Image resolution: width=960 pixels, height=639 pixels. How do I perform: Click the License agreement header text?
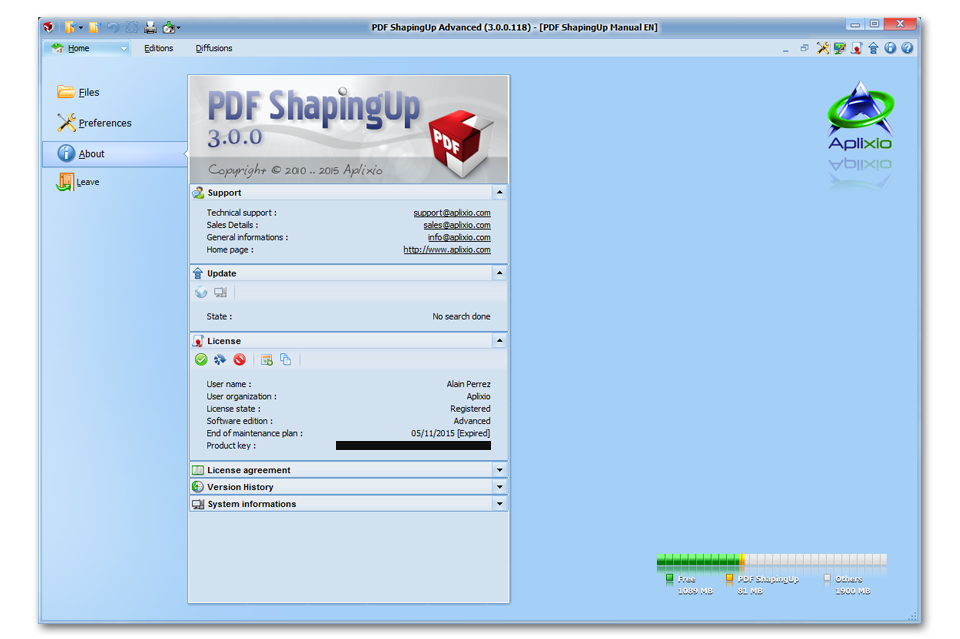249,470
